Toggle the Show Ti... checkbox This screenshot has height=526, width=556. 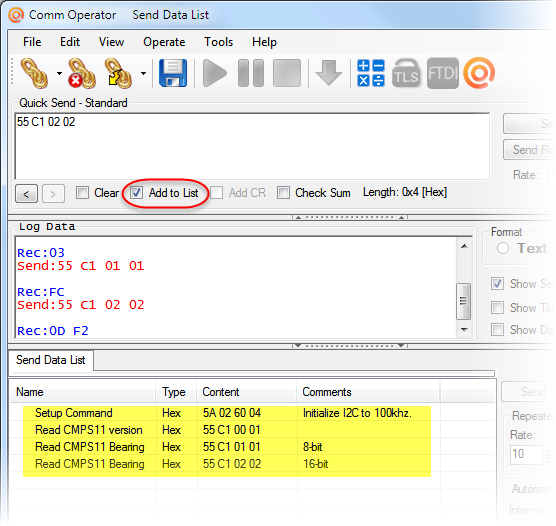click(497, 308)
